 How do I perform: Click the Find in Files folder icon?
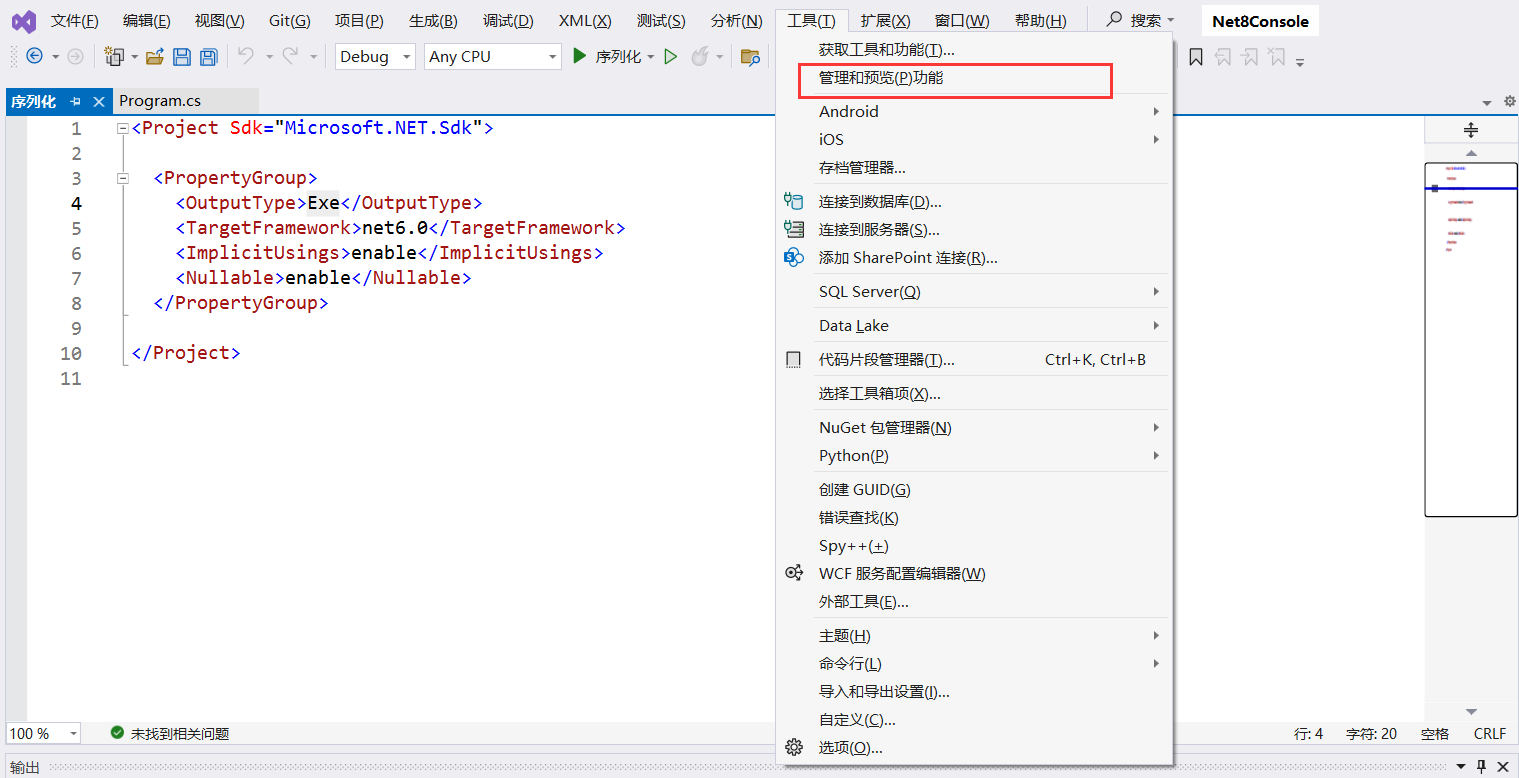pyautogui.click(x=750, y=57)
